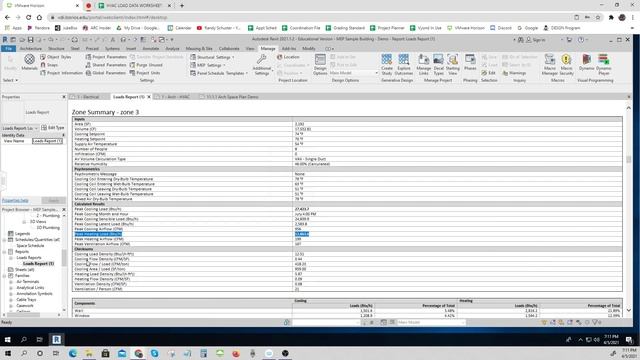This screenshot has width=640, height=360.
Task: Launch Dynamo
Action: [x=586, y=62]
